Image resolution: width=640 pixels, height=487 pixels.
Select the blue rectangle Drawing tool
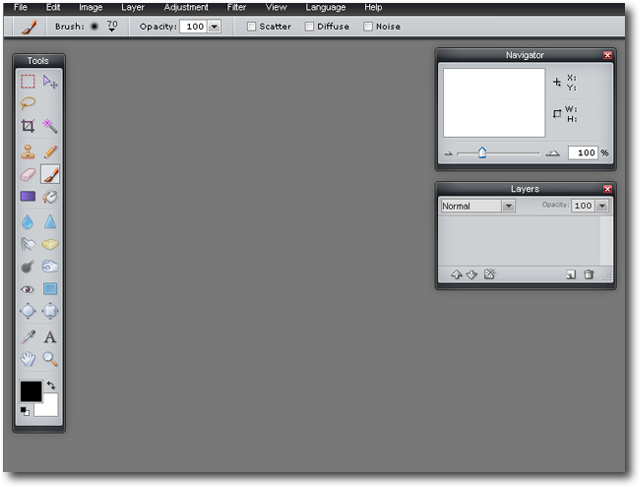tap(50, 289)
